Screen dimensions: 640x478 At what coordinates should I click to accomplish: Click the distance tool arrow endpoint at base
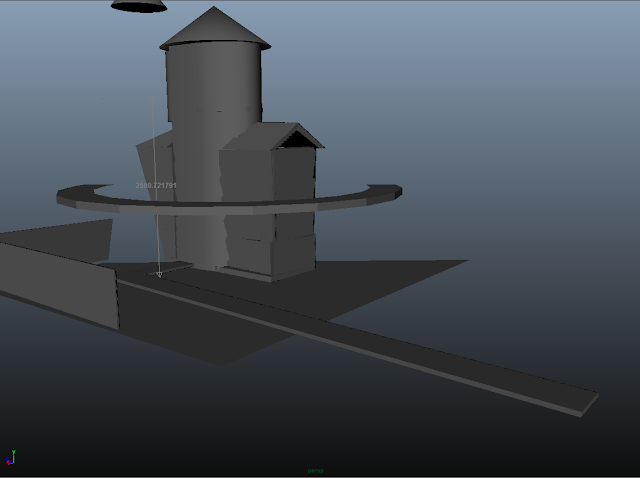[x=159, y=275]
